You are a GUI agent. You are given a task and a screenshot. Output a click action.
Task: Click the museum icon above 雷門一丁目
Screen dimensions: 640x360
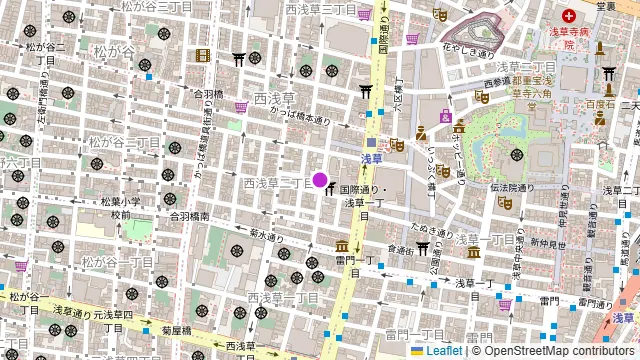point(342,247)
